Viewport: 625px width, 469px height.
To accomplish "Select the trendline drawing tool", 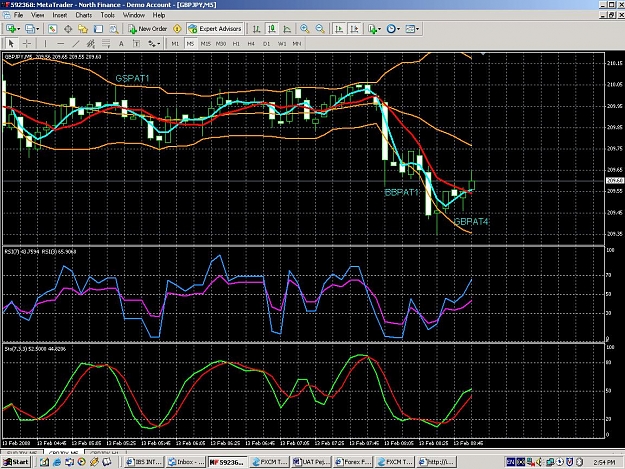I will pos(76,43).
